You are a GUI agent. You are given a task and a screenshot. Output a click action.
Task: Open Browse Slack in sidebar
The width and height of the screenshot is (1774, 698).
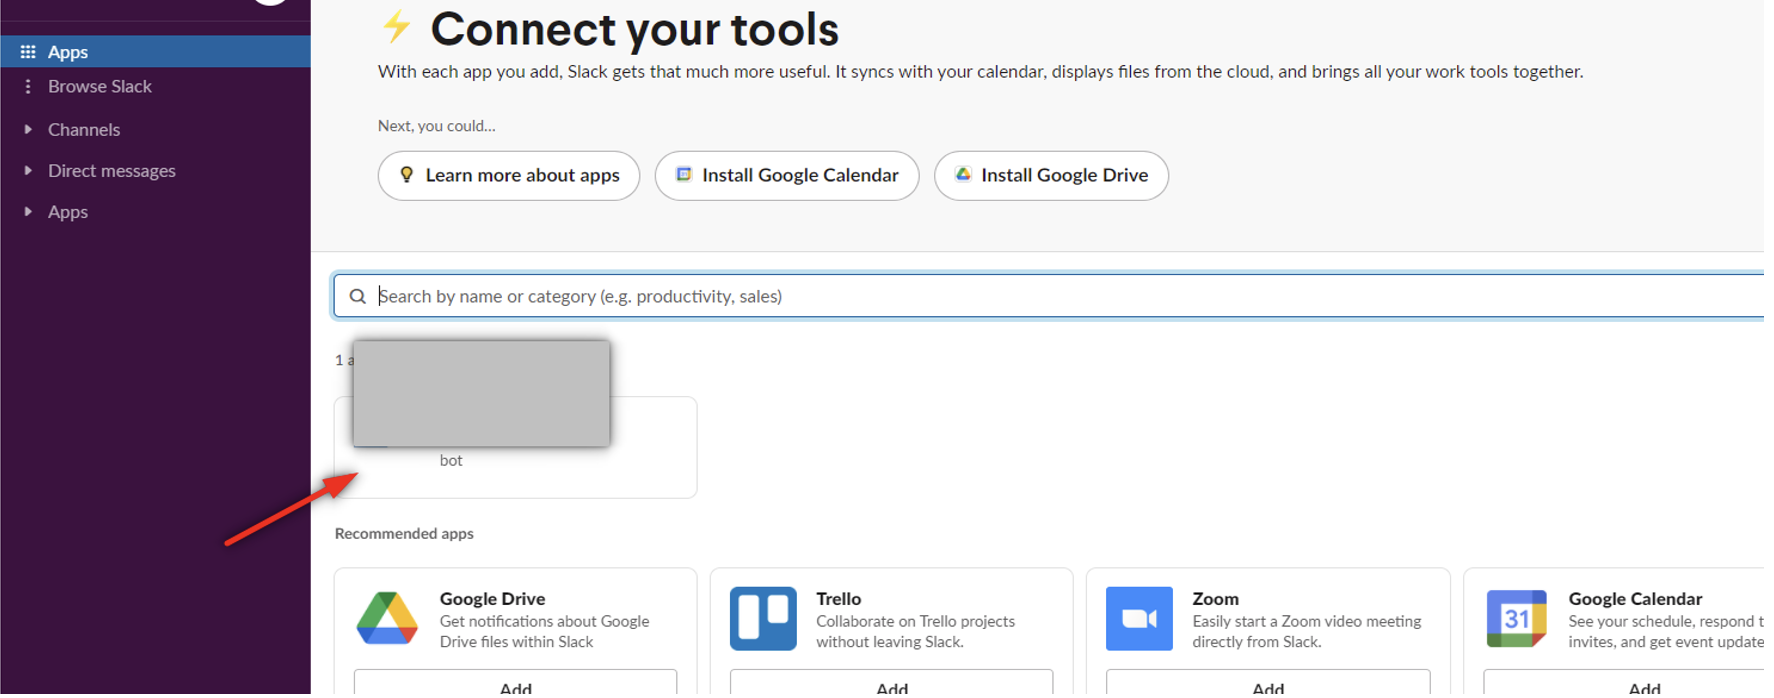(100, 87)
